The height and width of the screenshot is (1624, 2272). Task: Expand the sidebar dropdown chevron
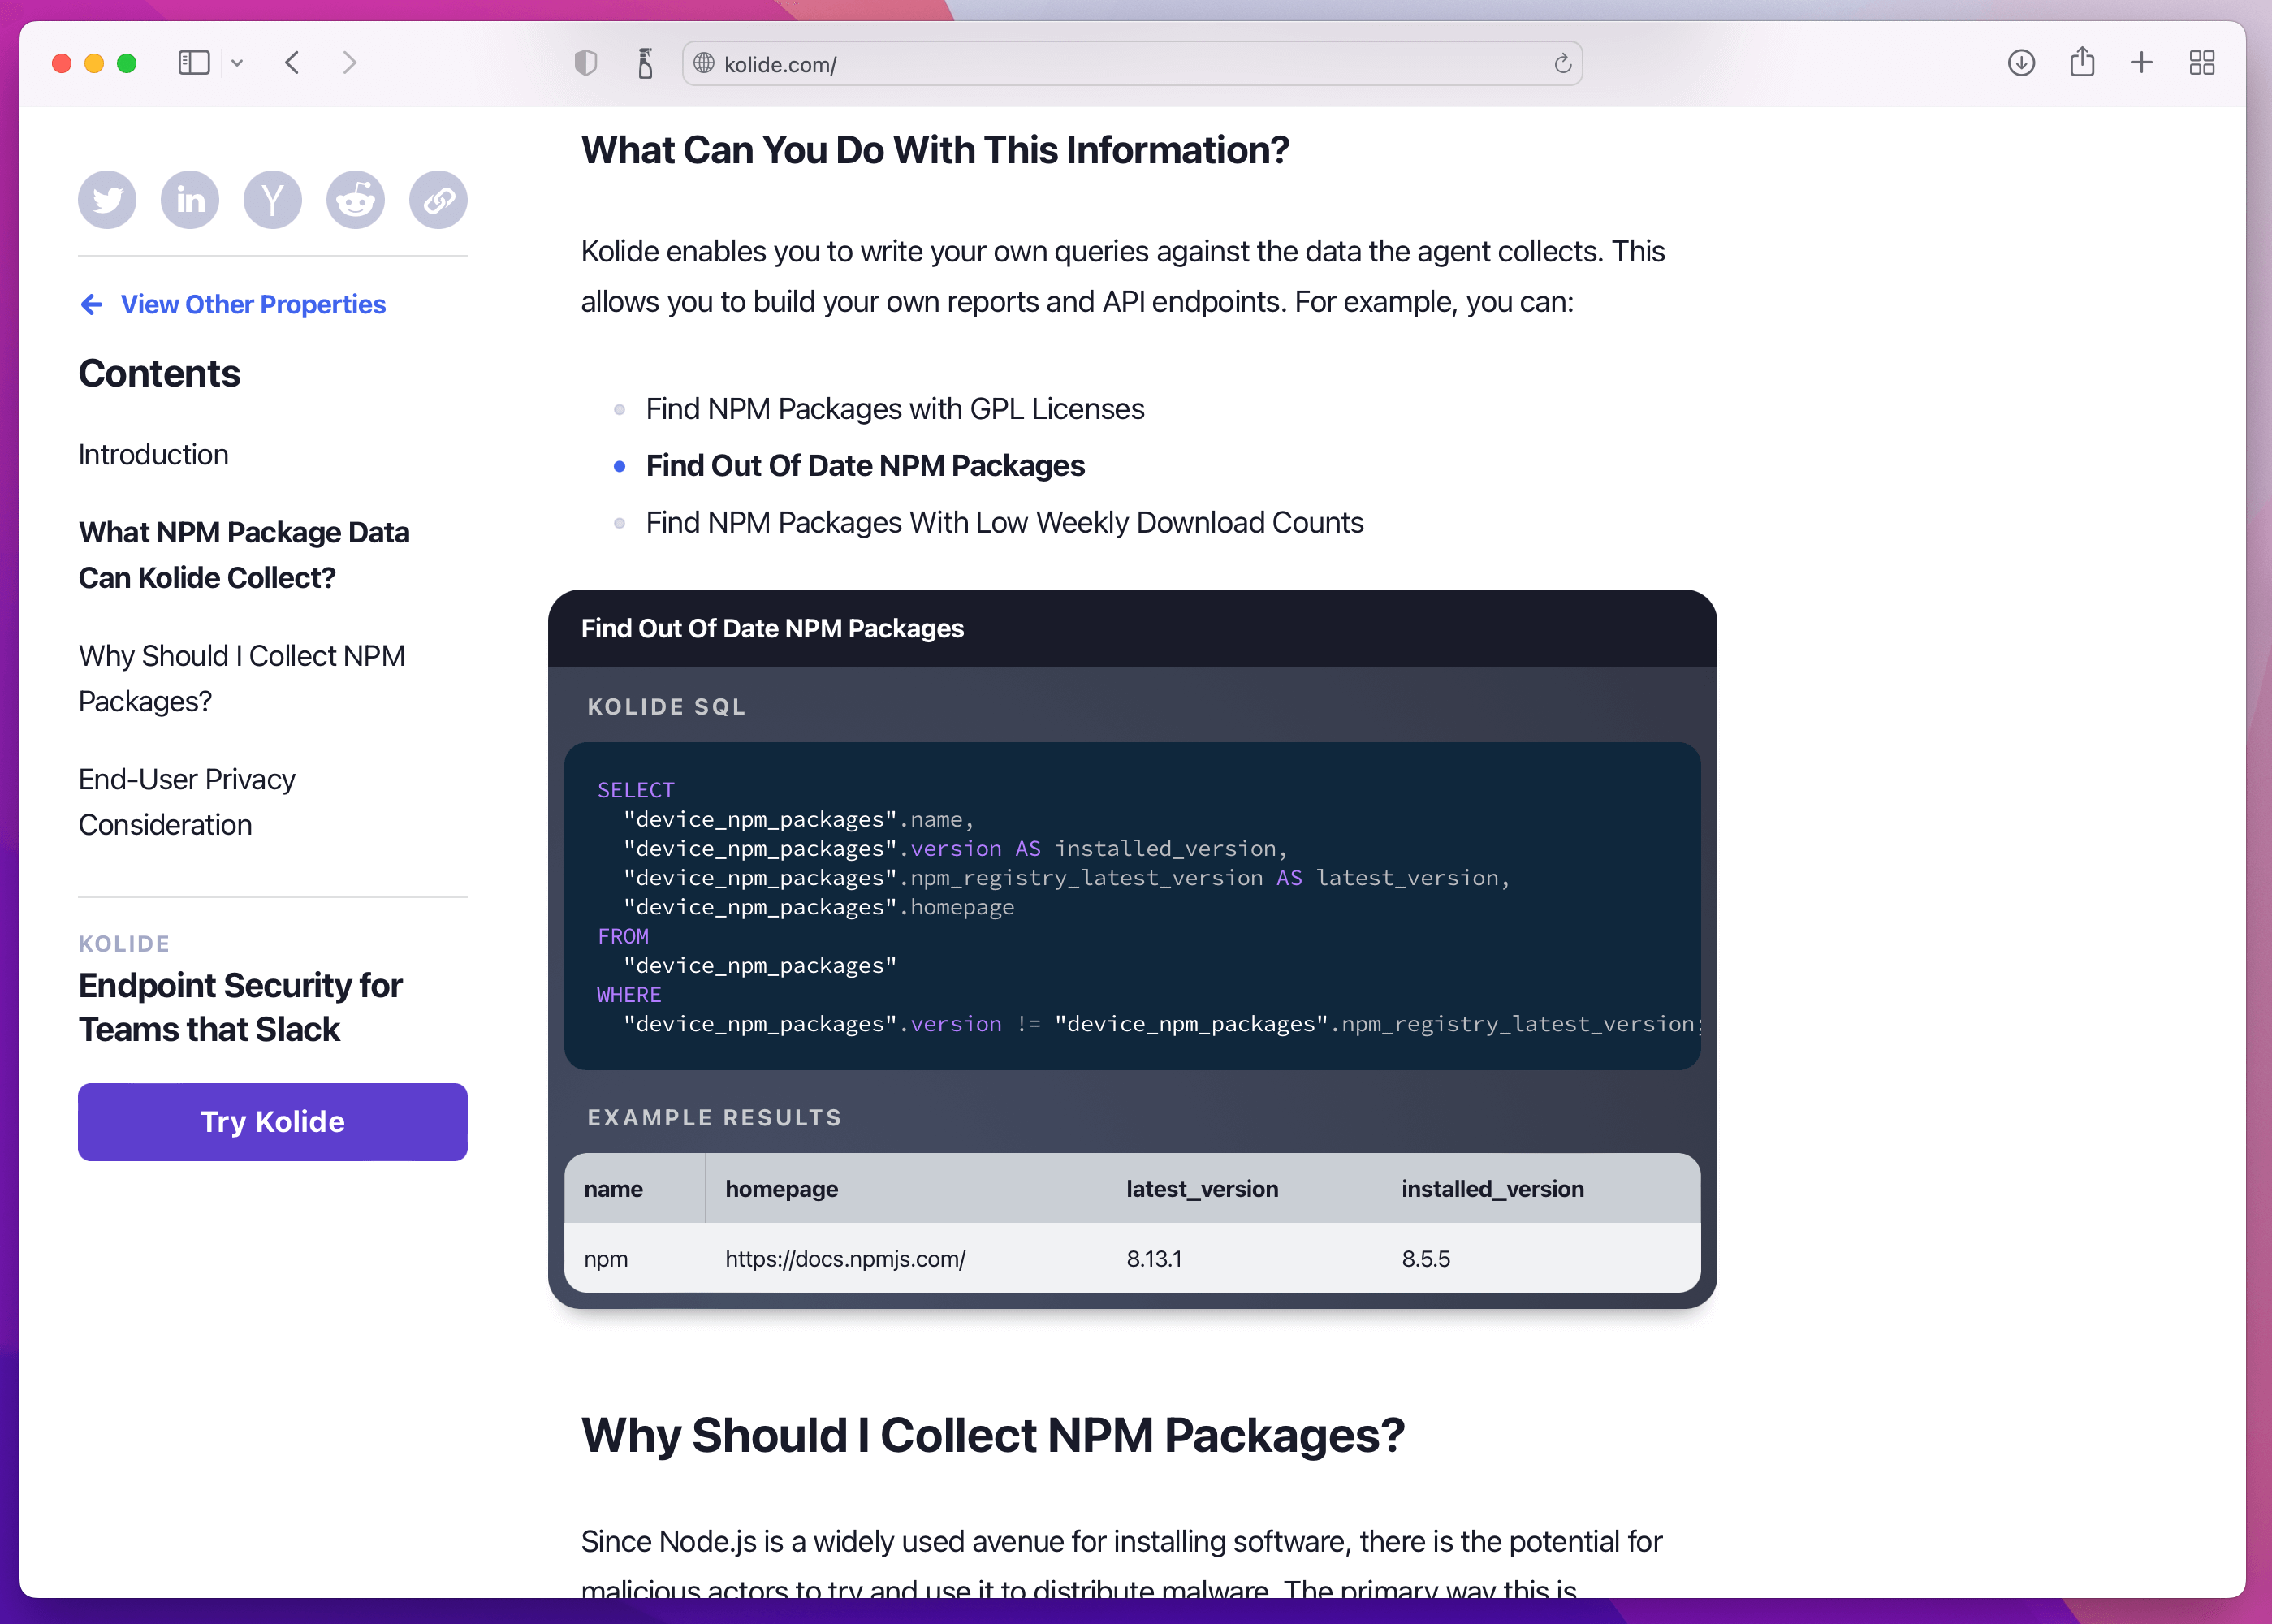coord(237,63)
